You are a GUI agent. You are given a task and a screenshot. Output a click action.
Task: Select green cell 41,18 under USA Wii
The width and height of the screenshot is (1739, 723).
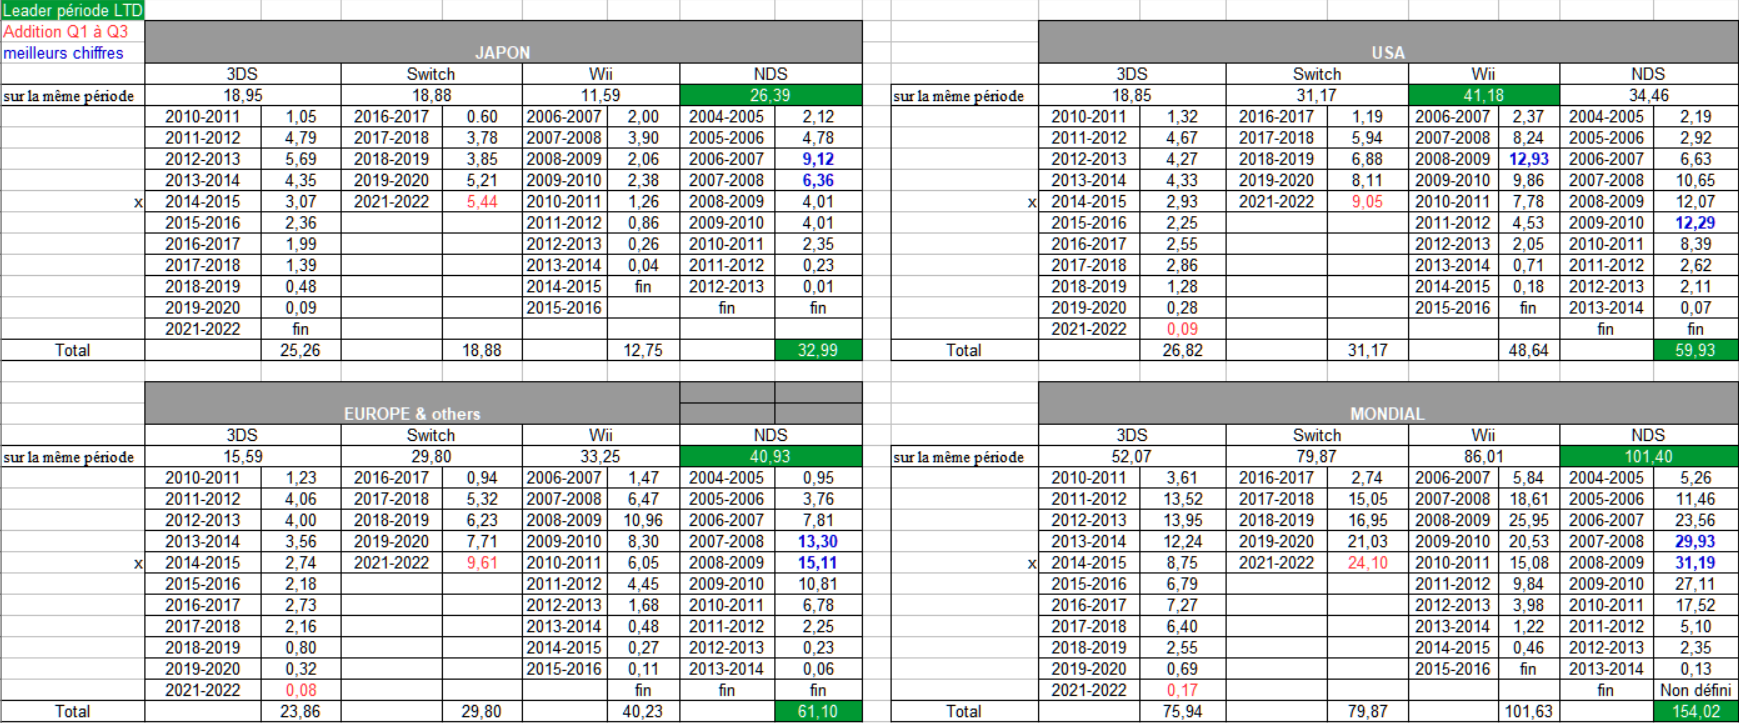point(1484,95)
